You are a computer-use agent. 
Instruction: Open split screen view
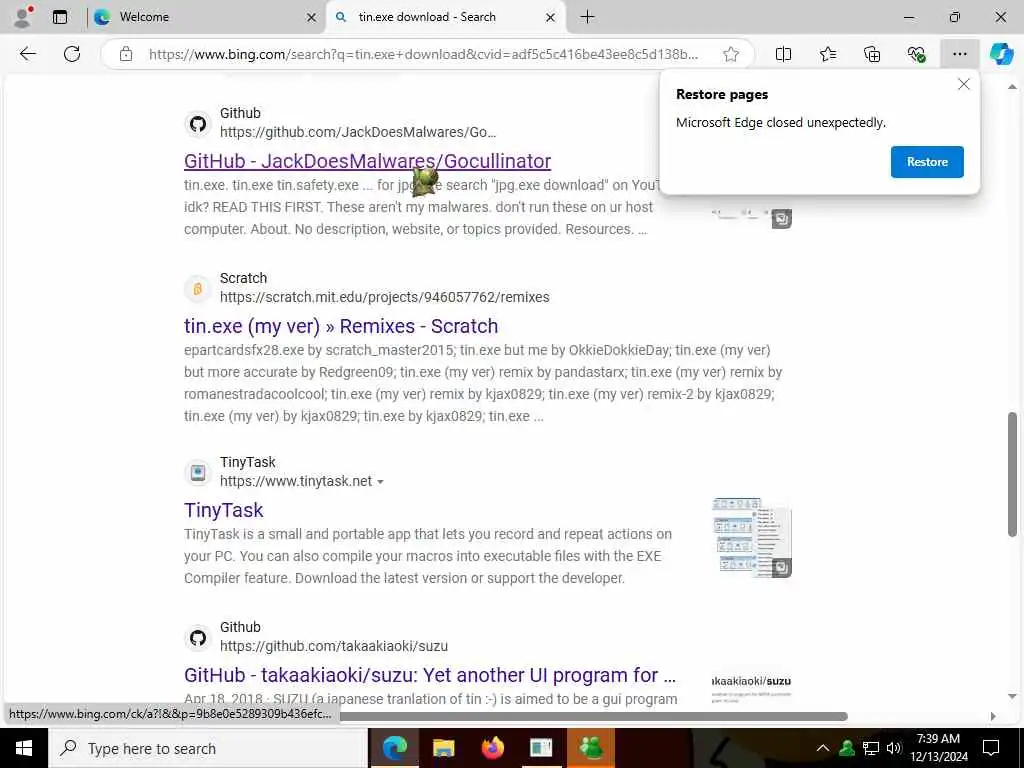[x=783, y=54]
